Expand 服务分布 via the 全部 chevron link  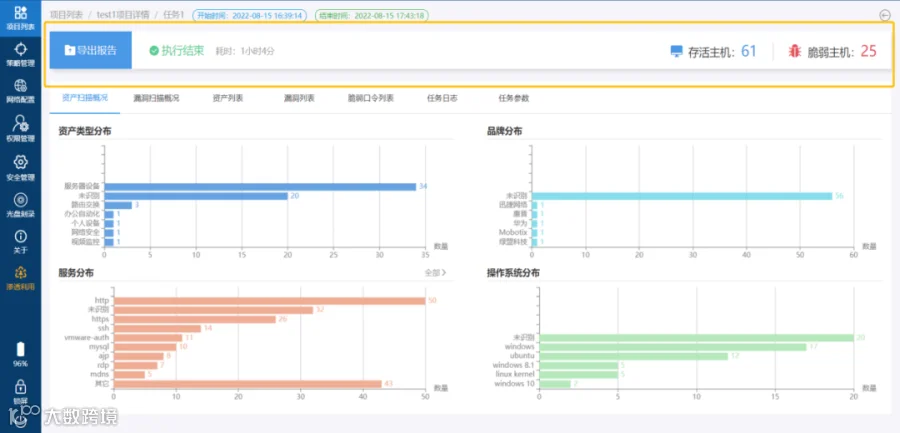tap(436, 273)
